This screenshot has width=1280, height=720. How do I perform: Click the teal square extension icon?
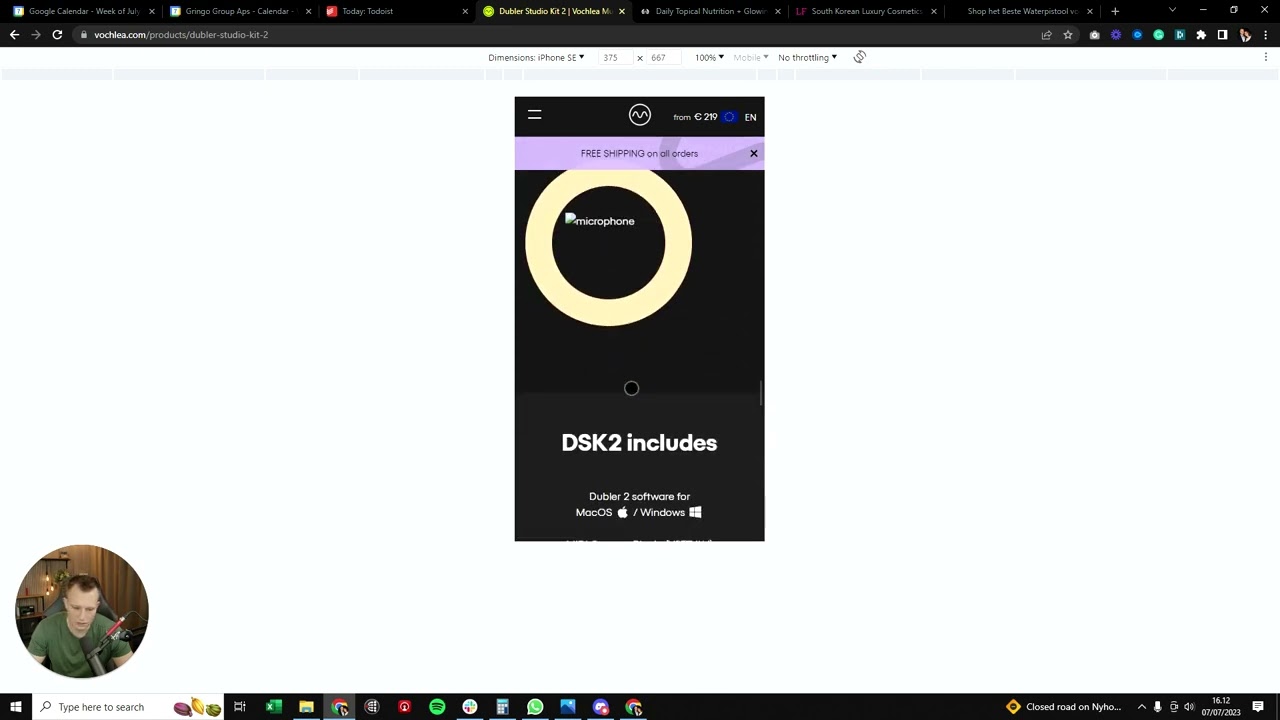point(1179,34)
